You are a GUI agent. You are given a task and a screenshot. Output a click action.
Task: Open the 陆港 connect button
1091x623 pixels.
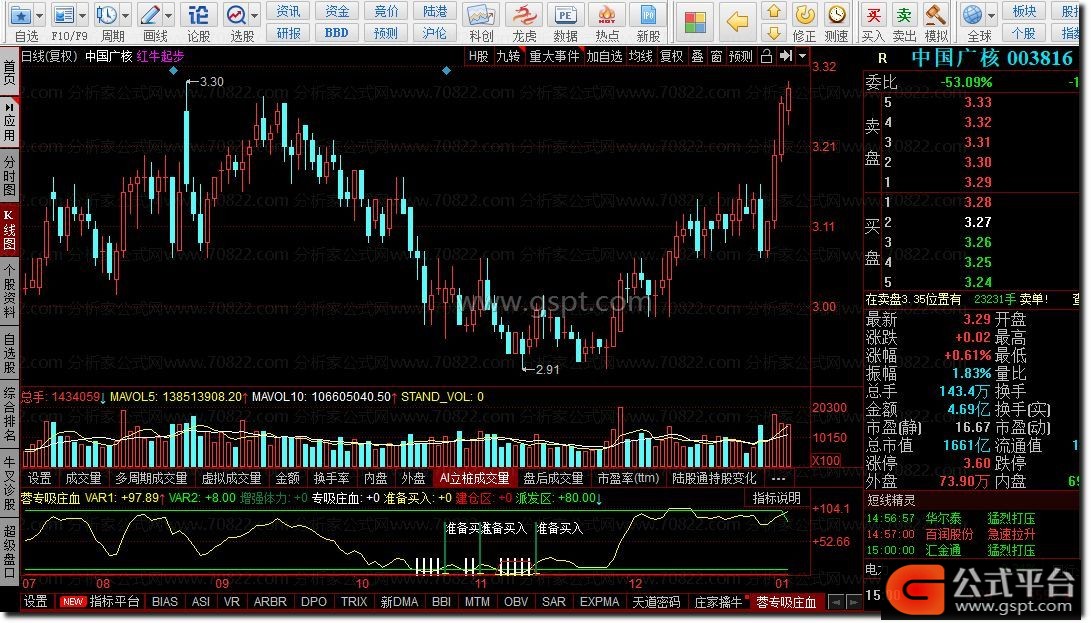coord(436,11)
